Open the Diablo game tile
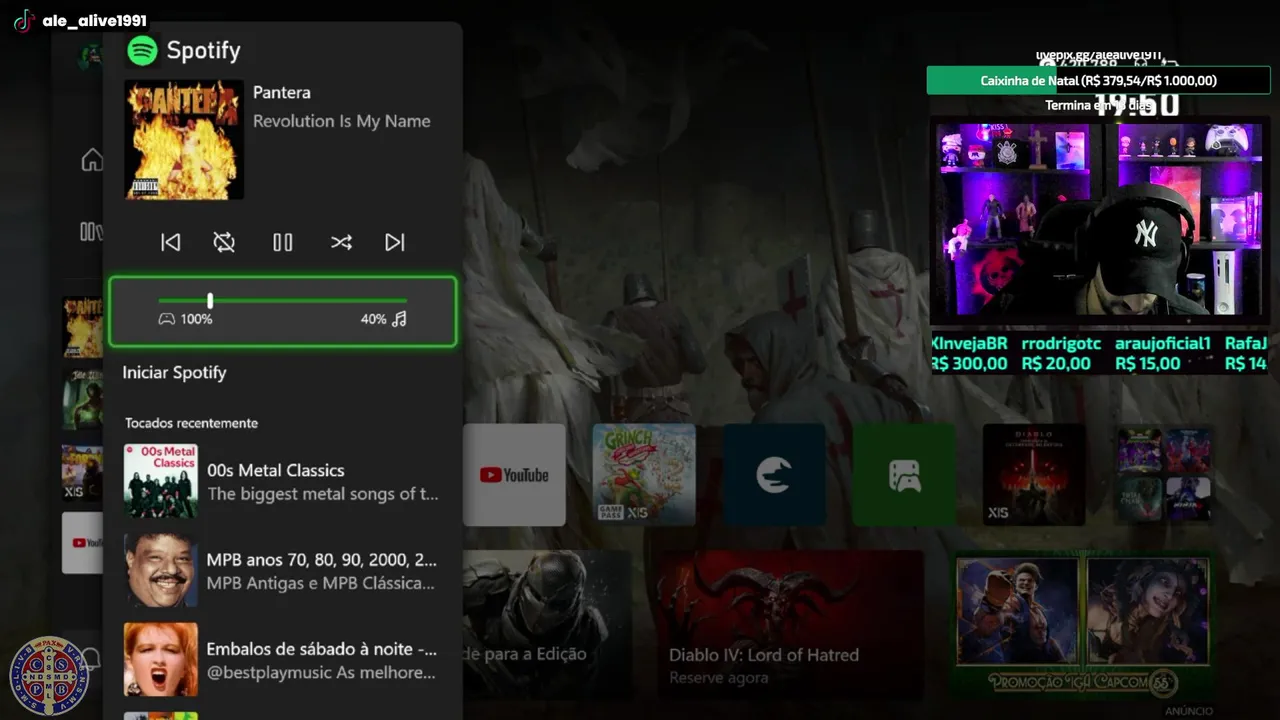This screenshot has height=720, width=1280. 1034,475
